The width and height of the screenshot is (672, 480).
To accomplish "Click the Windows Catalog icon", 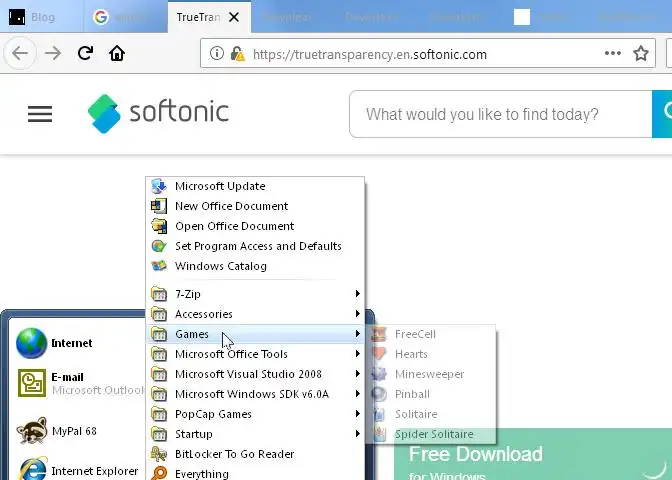I will [x=159, y=266].
